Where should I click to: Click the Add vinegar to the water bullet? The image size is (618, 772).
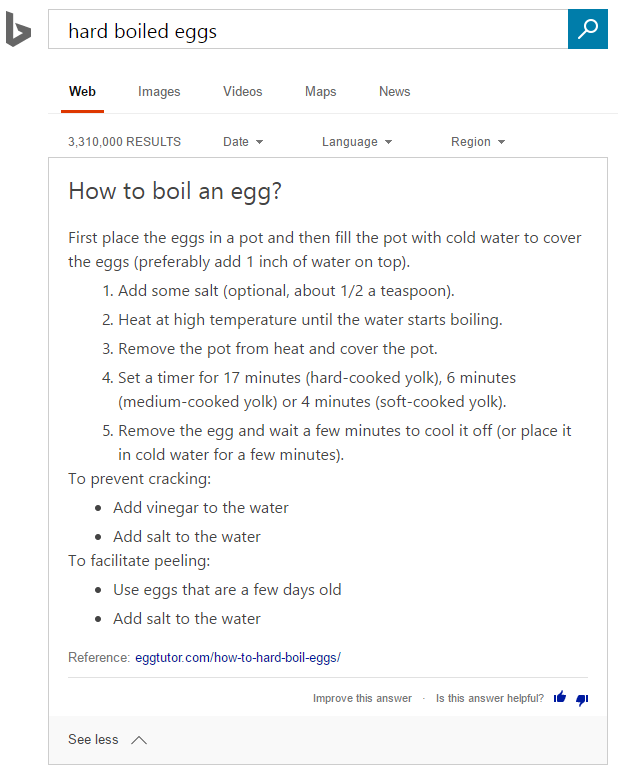coord(200,508)
